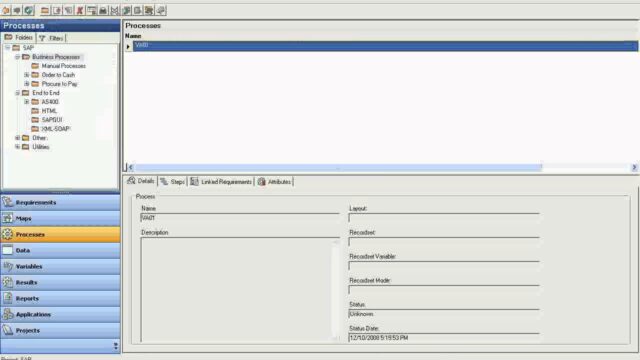Open the Projects navigation section
This screenshot has width=640, height=360.
(60, 330)
